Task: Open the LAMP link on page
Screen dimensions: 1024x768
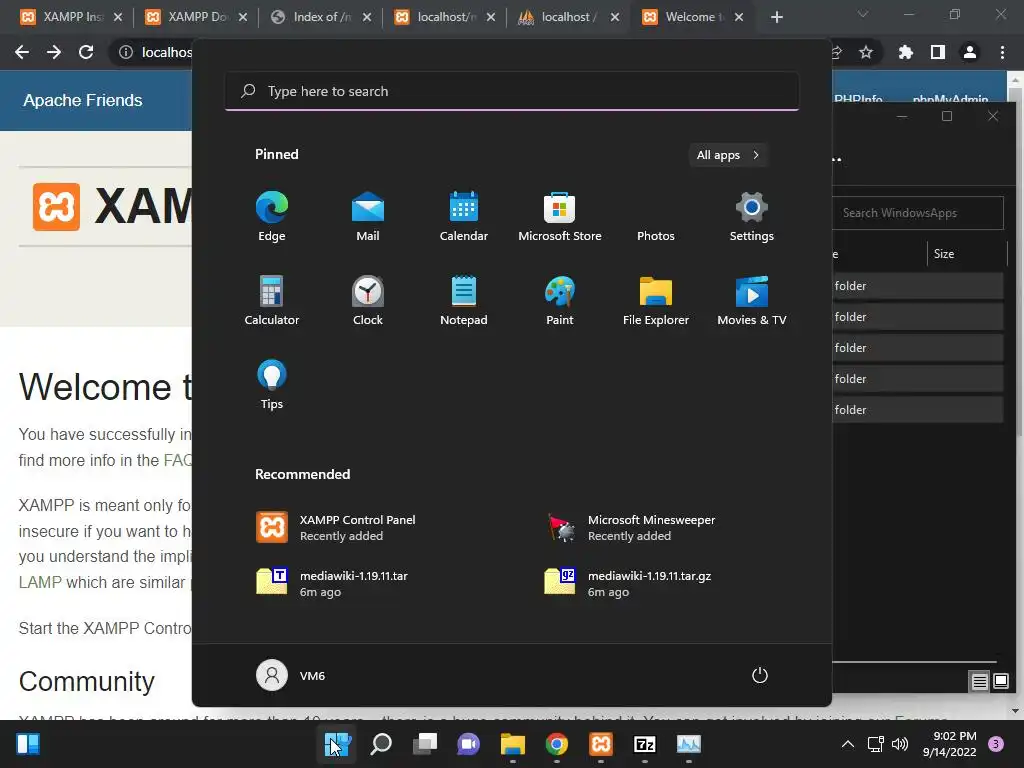Action: click(x=40, y=582)
